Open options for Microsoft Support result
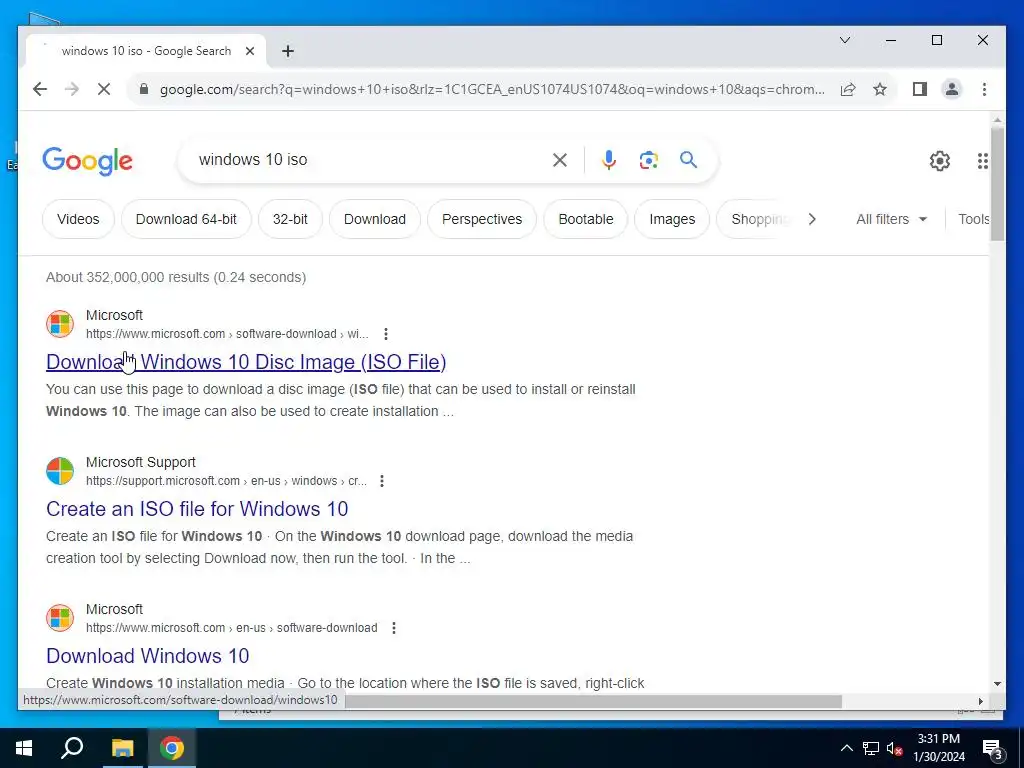Image resolution: width=1024 pixels, height=768 pixels. coord(382,481)
